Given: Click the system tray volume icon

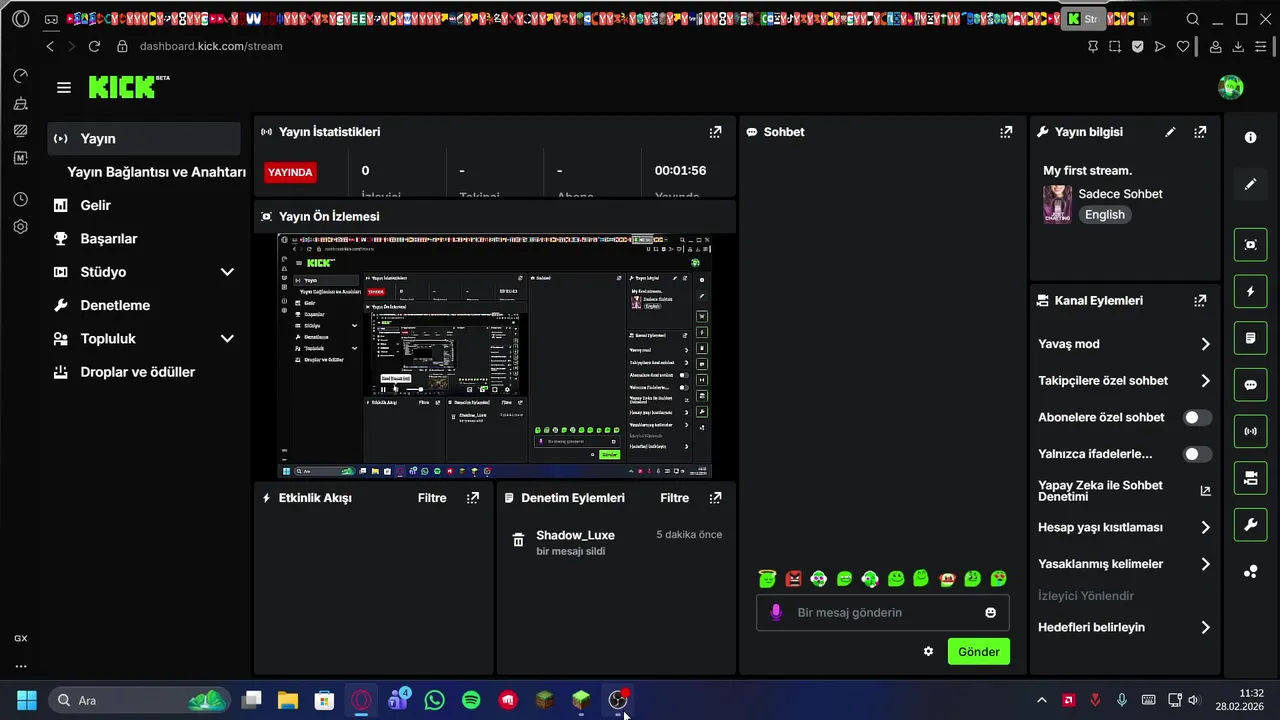Looking at the screenshot, I should click(1192, 700).
